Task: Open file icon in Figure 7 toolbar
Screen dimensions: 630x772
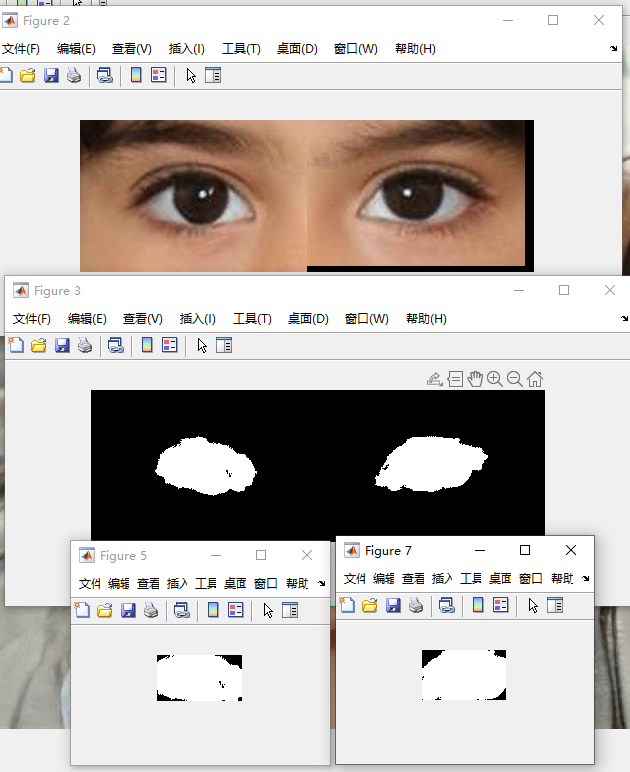Action: pos(370,605)
